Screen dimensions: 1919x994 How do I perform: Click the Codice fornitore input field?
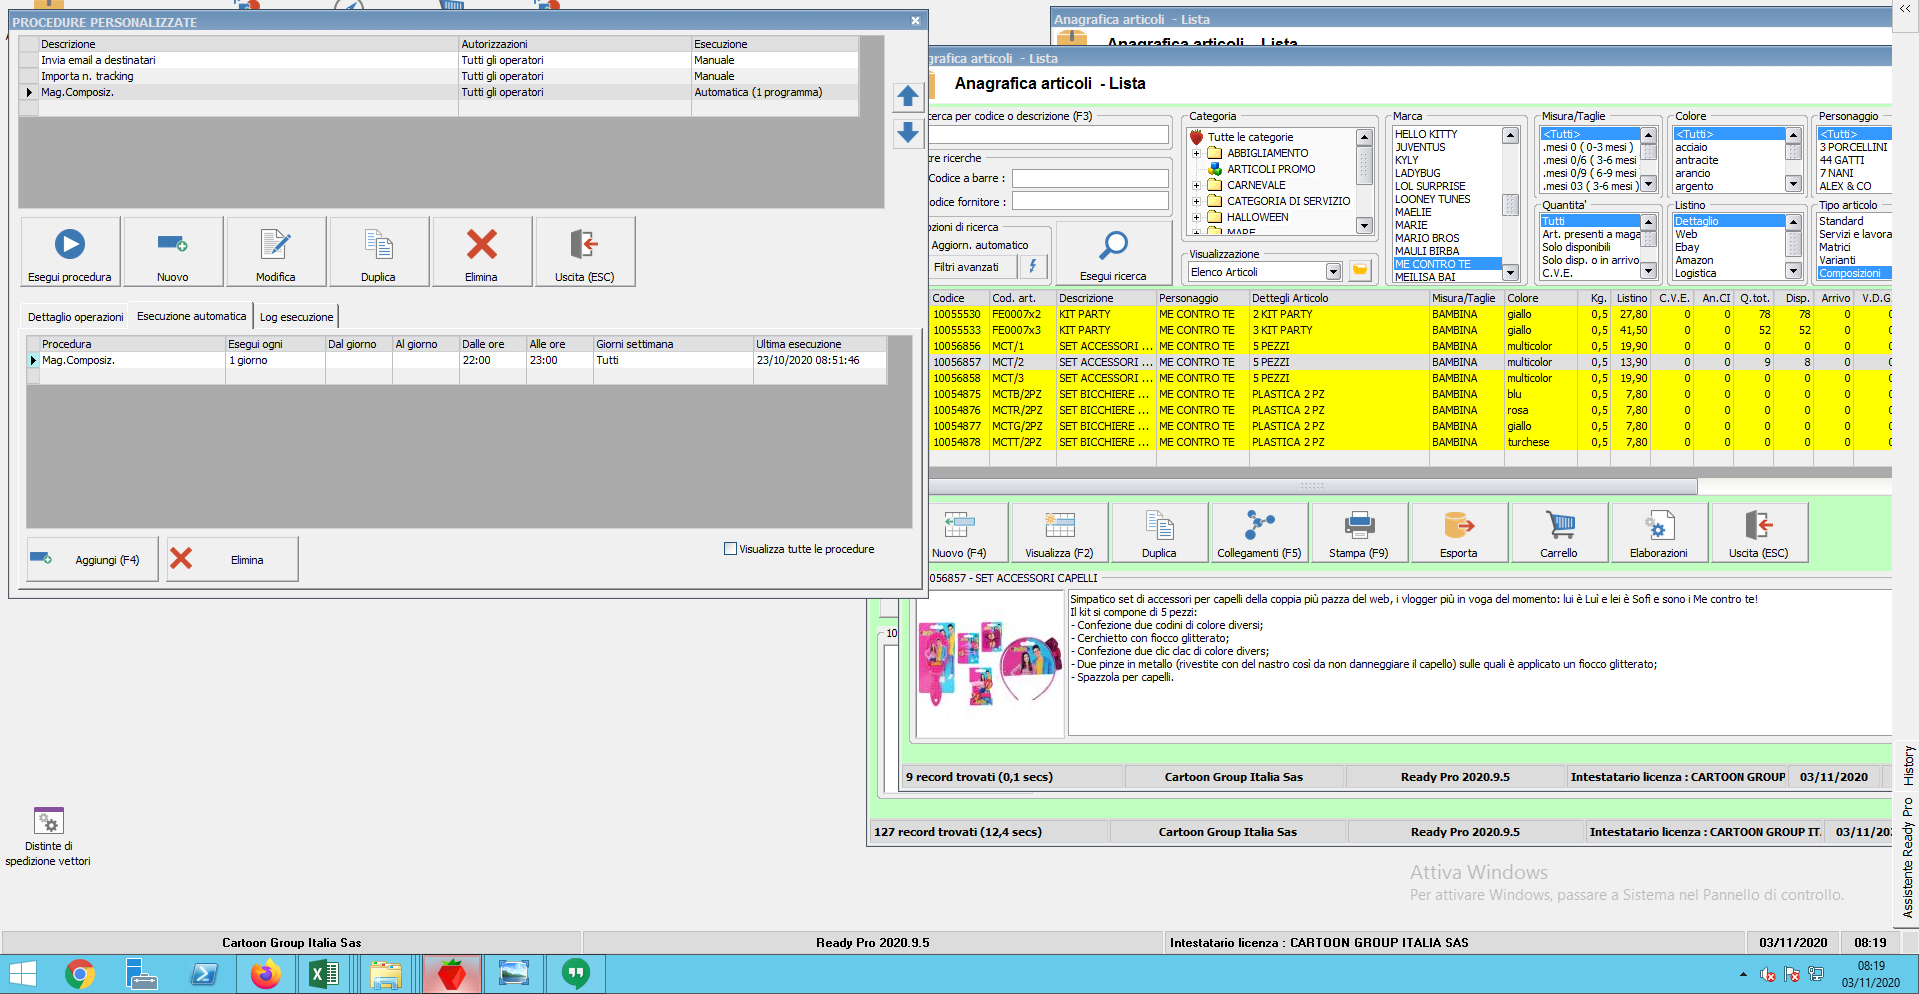click(x=1090, y=201)
